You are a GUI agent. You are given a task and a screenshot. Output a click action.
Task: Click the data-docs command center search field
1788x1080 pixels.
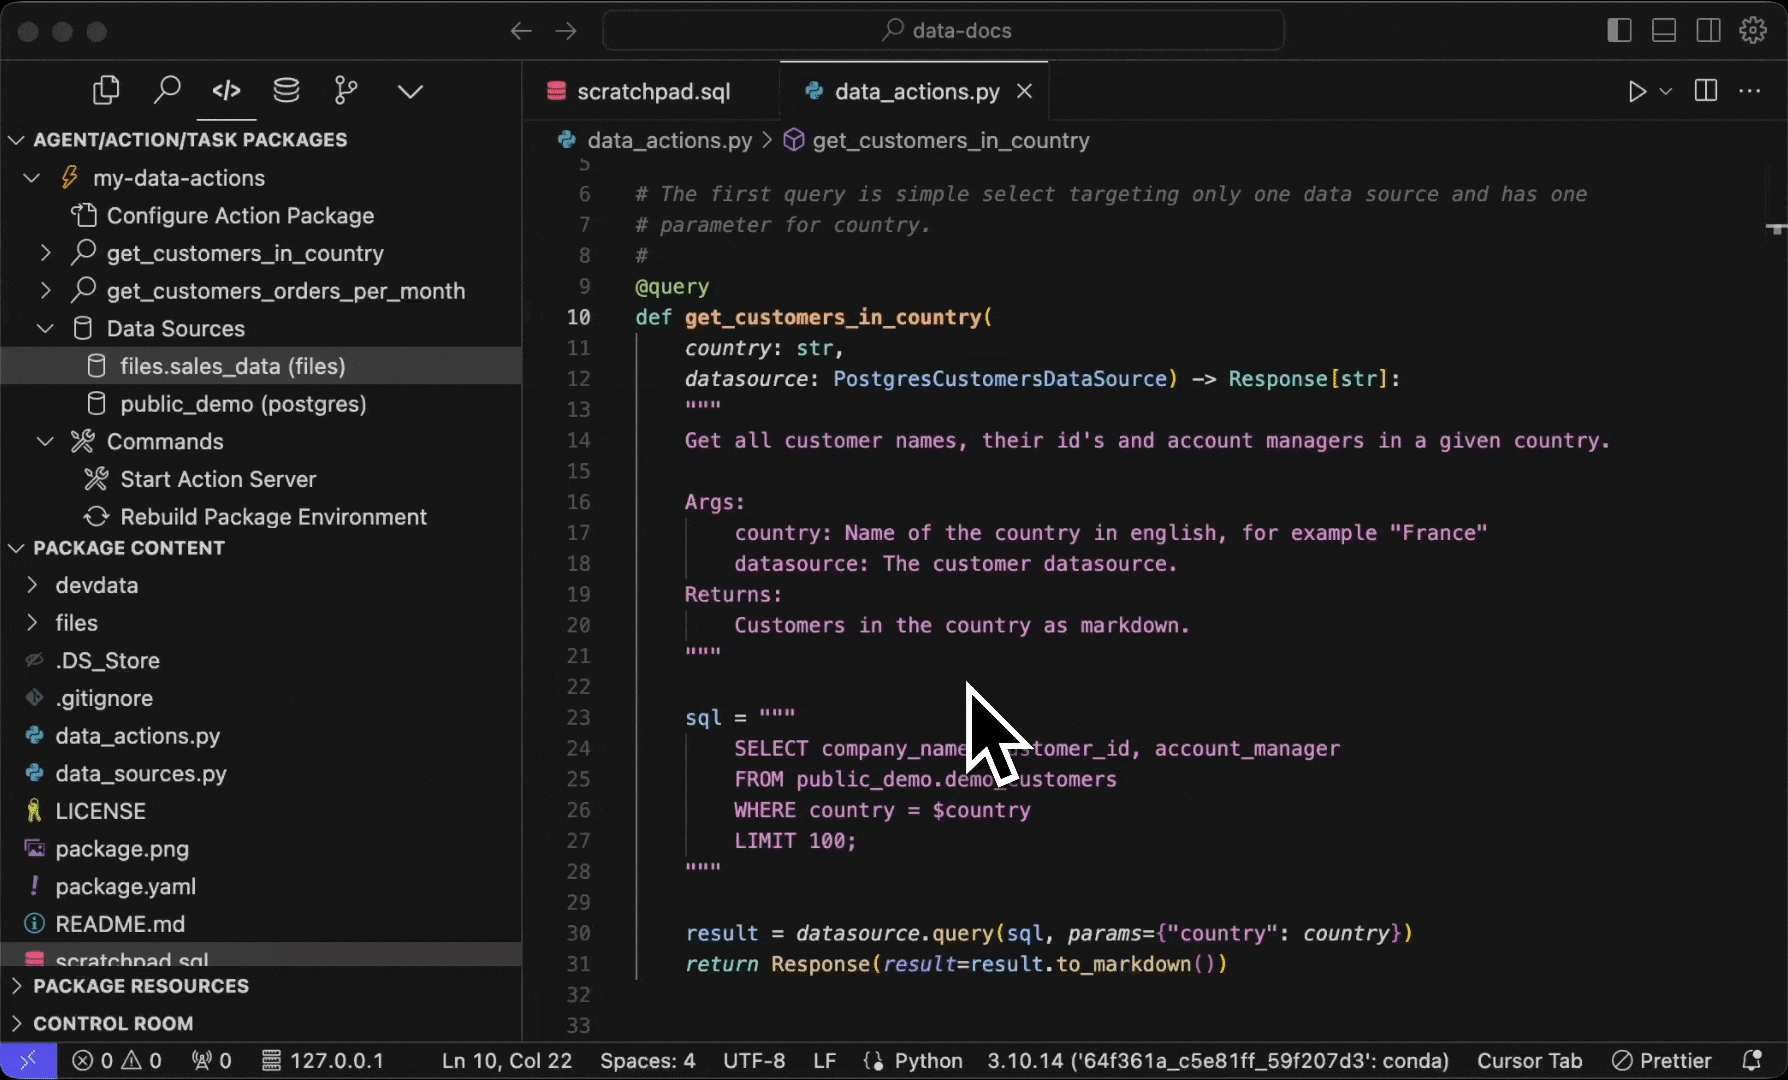pyautogui.click(x=943, y=31)
